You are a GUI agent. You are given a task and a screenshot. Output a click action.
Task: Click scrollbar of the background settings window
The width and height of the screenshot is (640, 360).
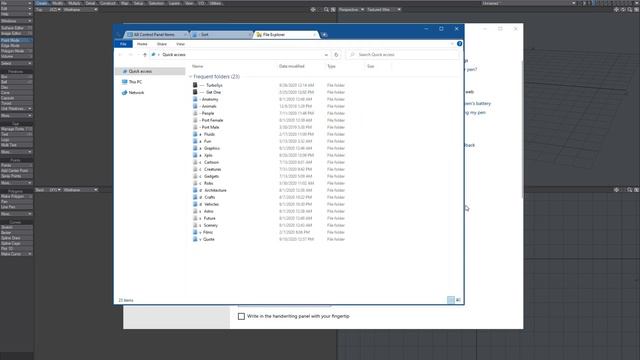(x=522, y=129)
